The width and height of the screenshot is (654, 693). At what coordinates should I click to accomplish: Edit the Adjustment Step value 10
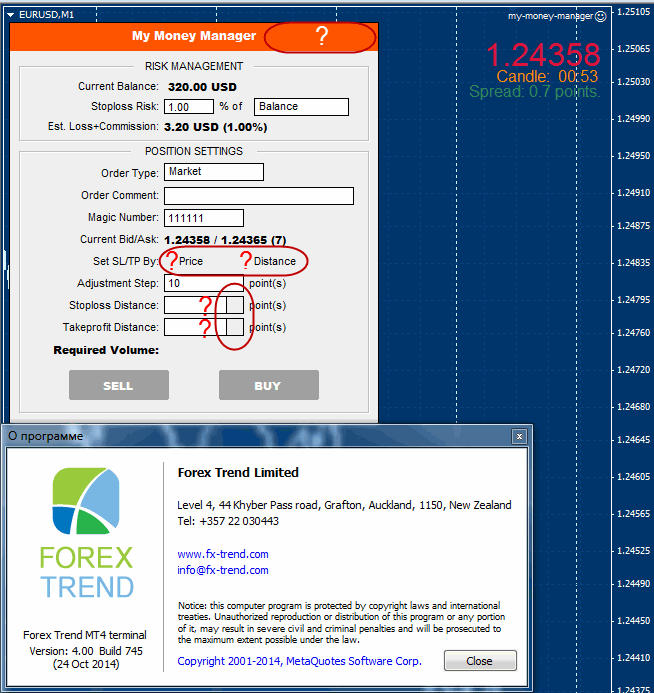tap(204, 283)
